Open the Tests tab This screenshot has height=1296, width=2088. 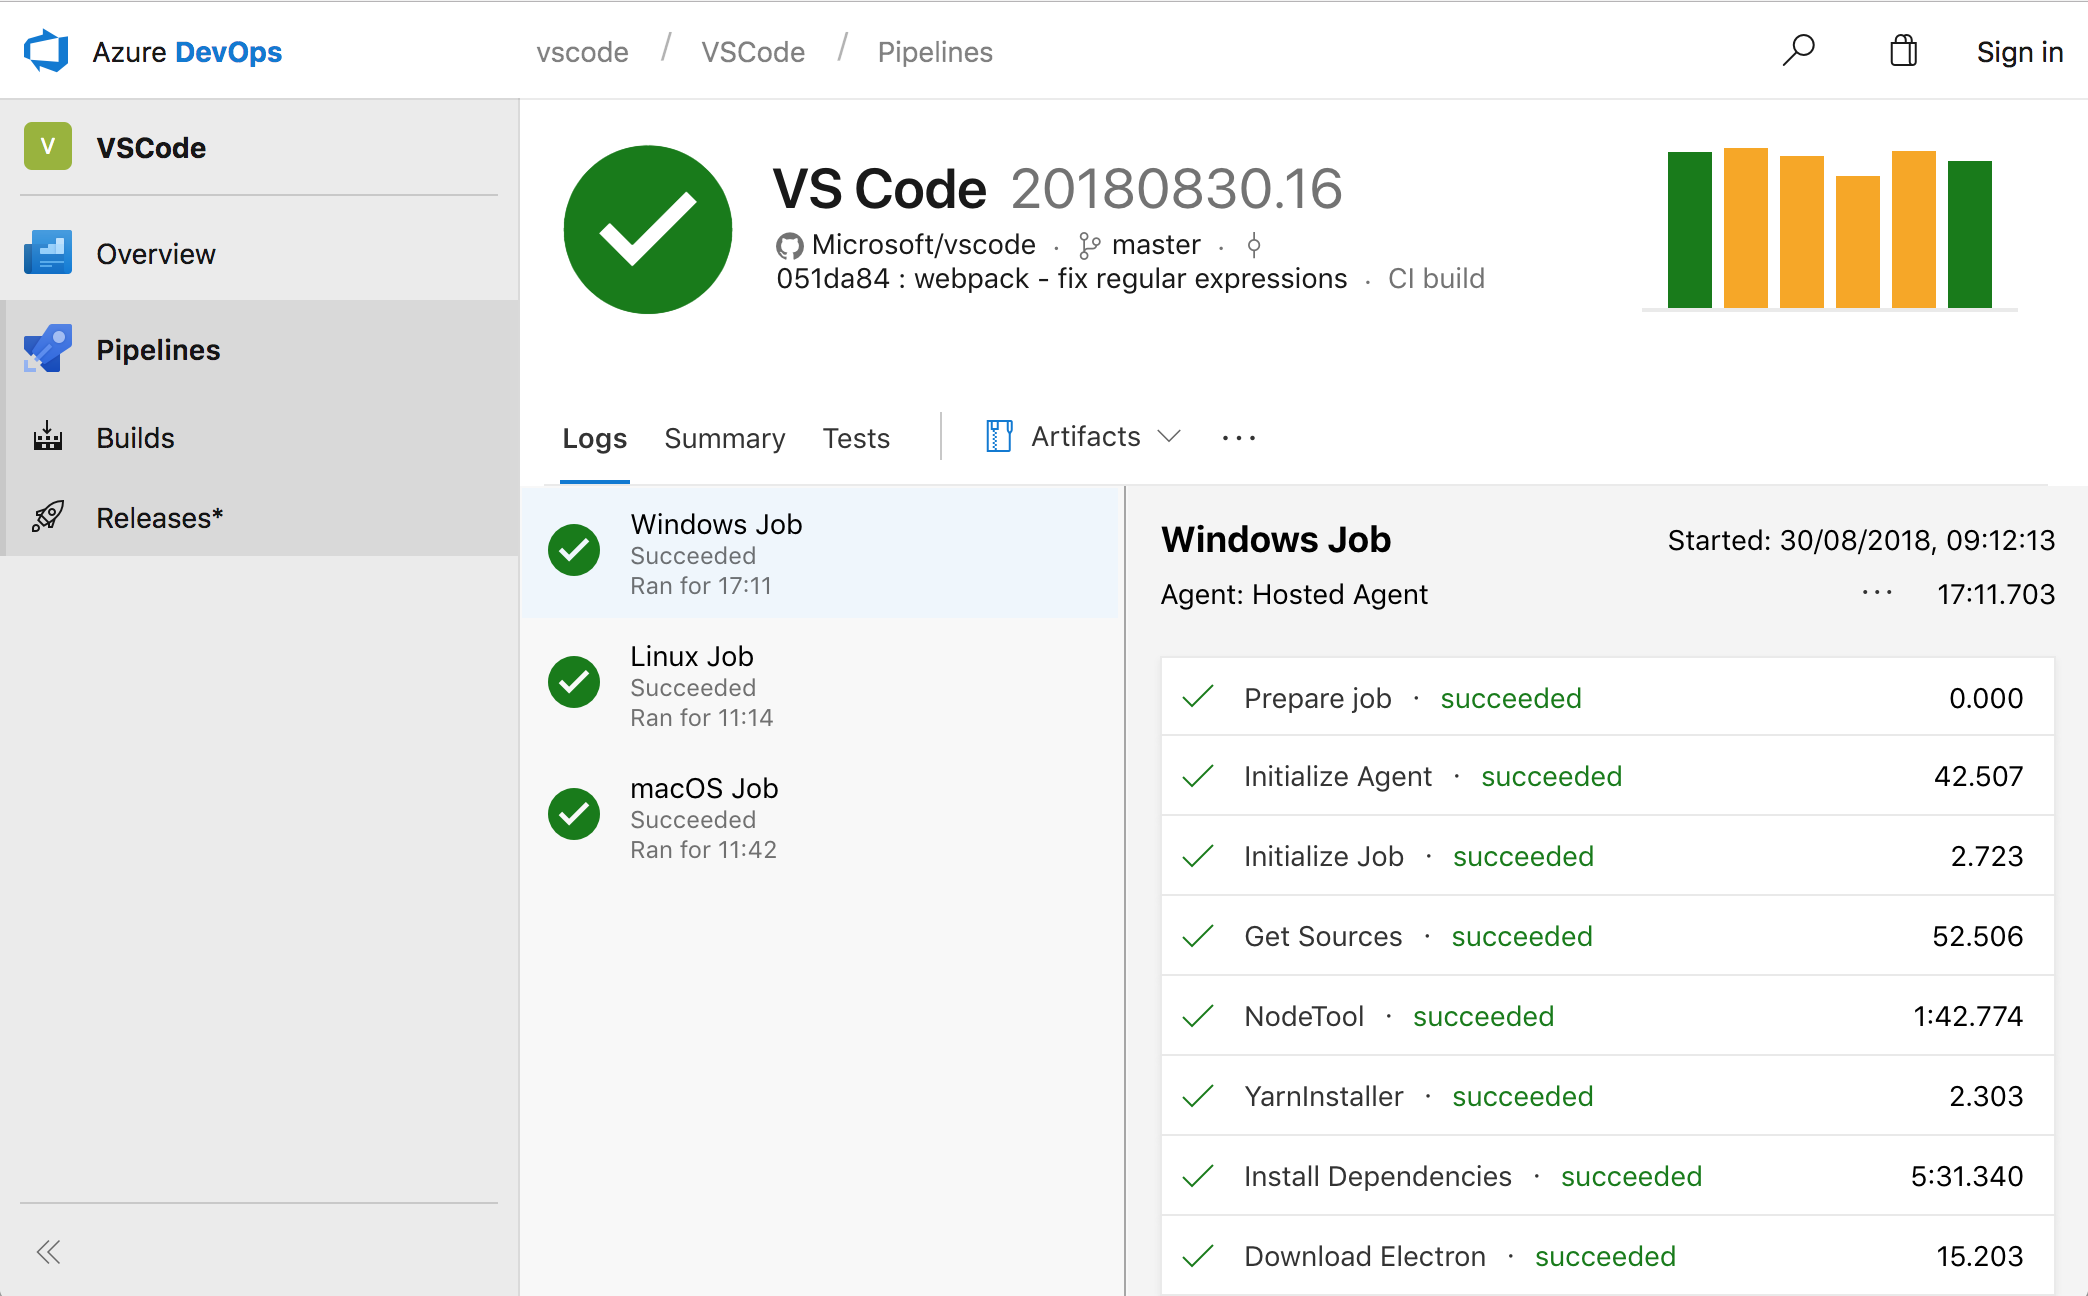click(856, 438)
